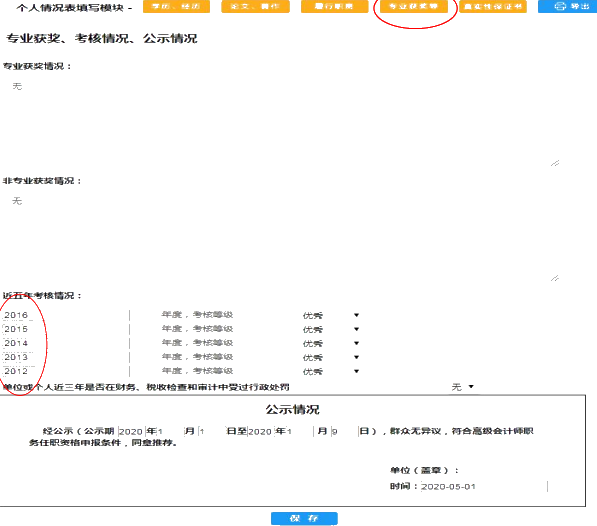The height and width of the screenshot is (526, 597).
Task: Open the 2013 考核等级 dropdown
Action: [x=330, y=357]
